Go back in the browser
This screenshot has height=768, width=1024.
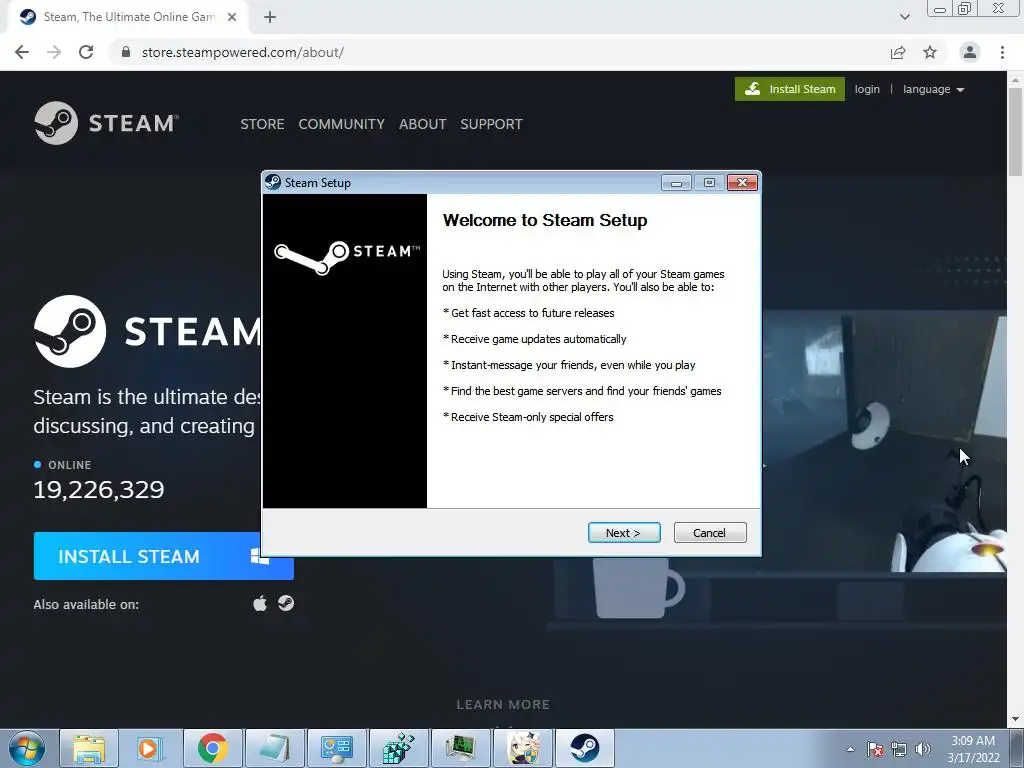click(22, 52)
